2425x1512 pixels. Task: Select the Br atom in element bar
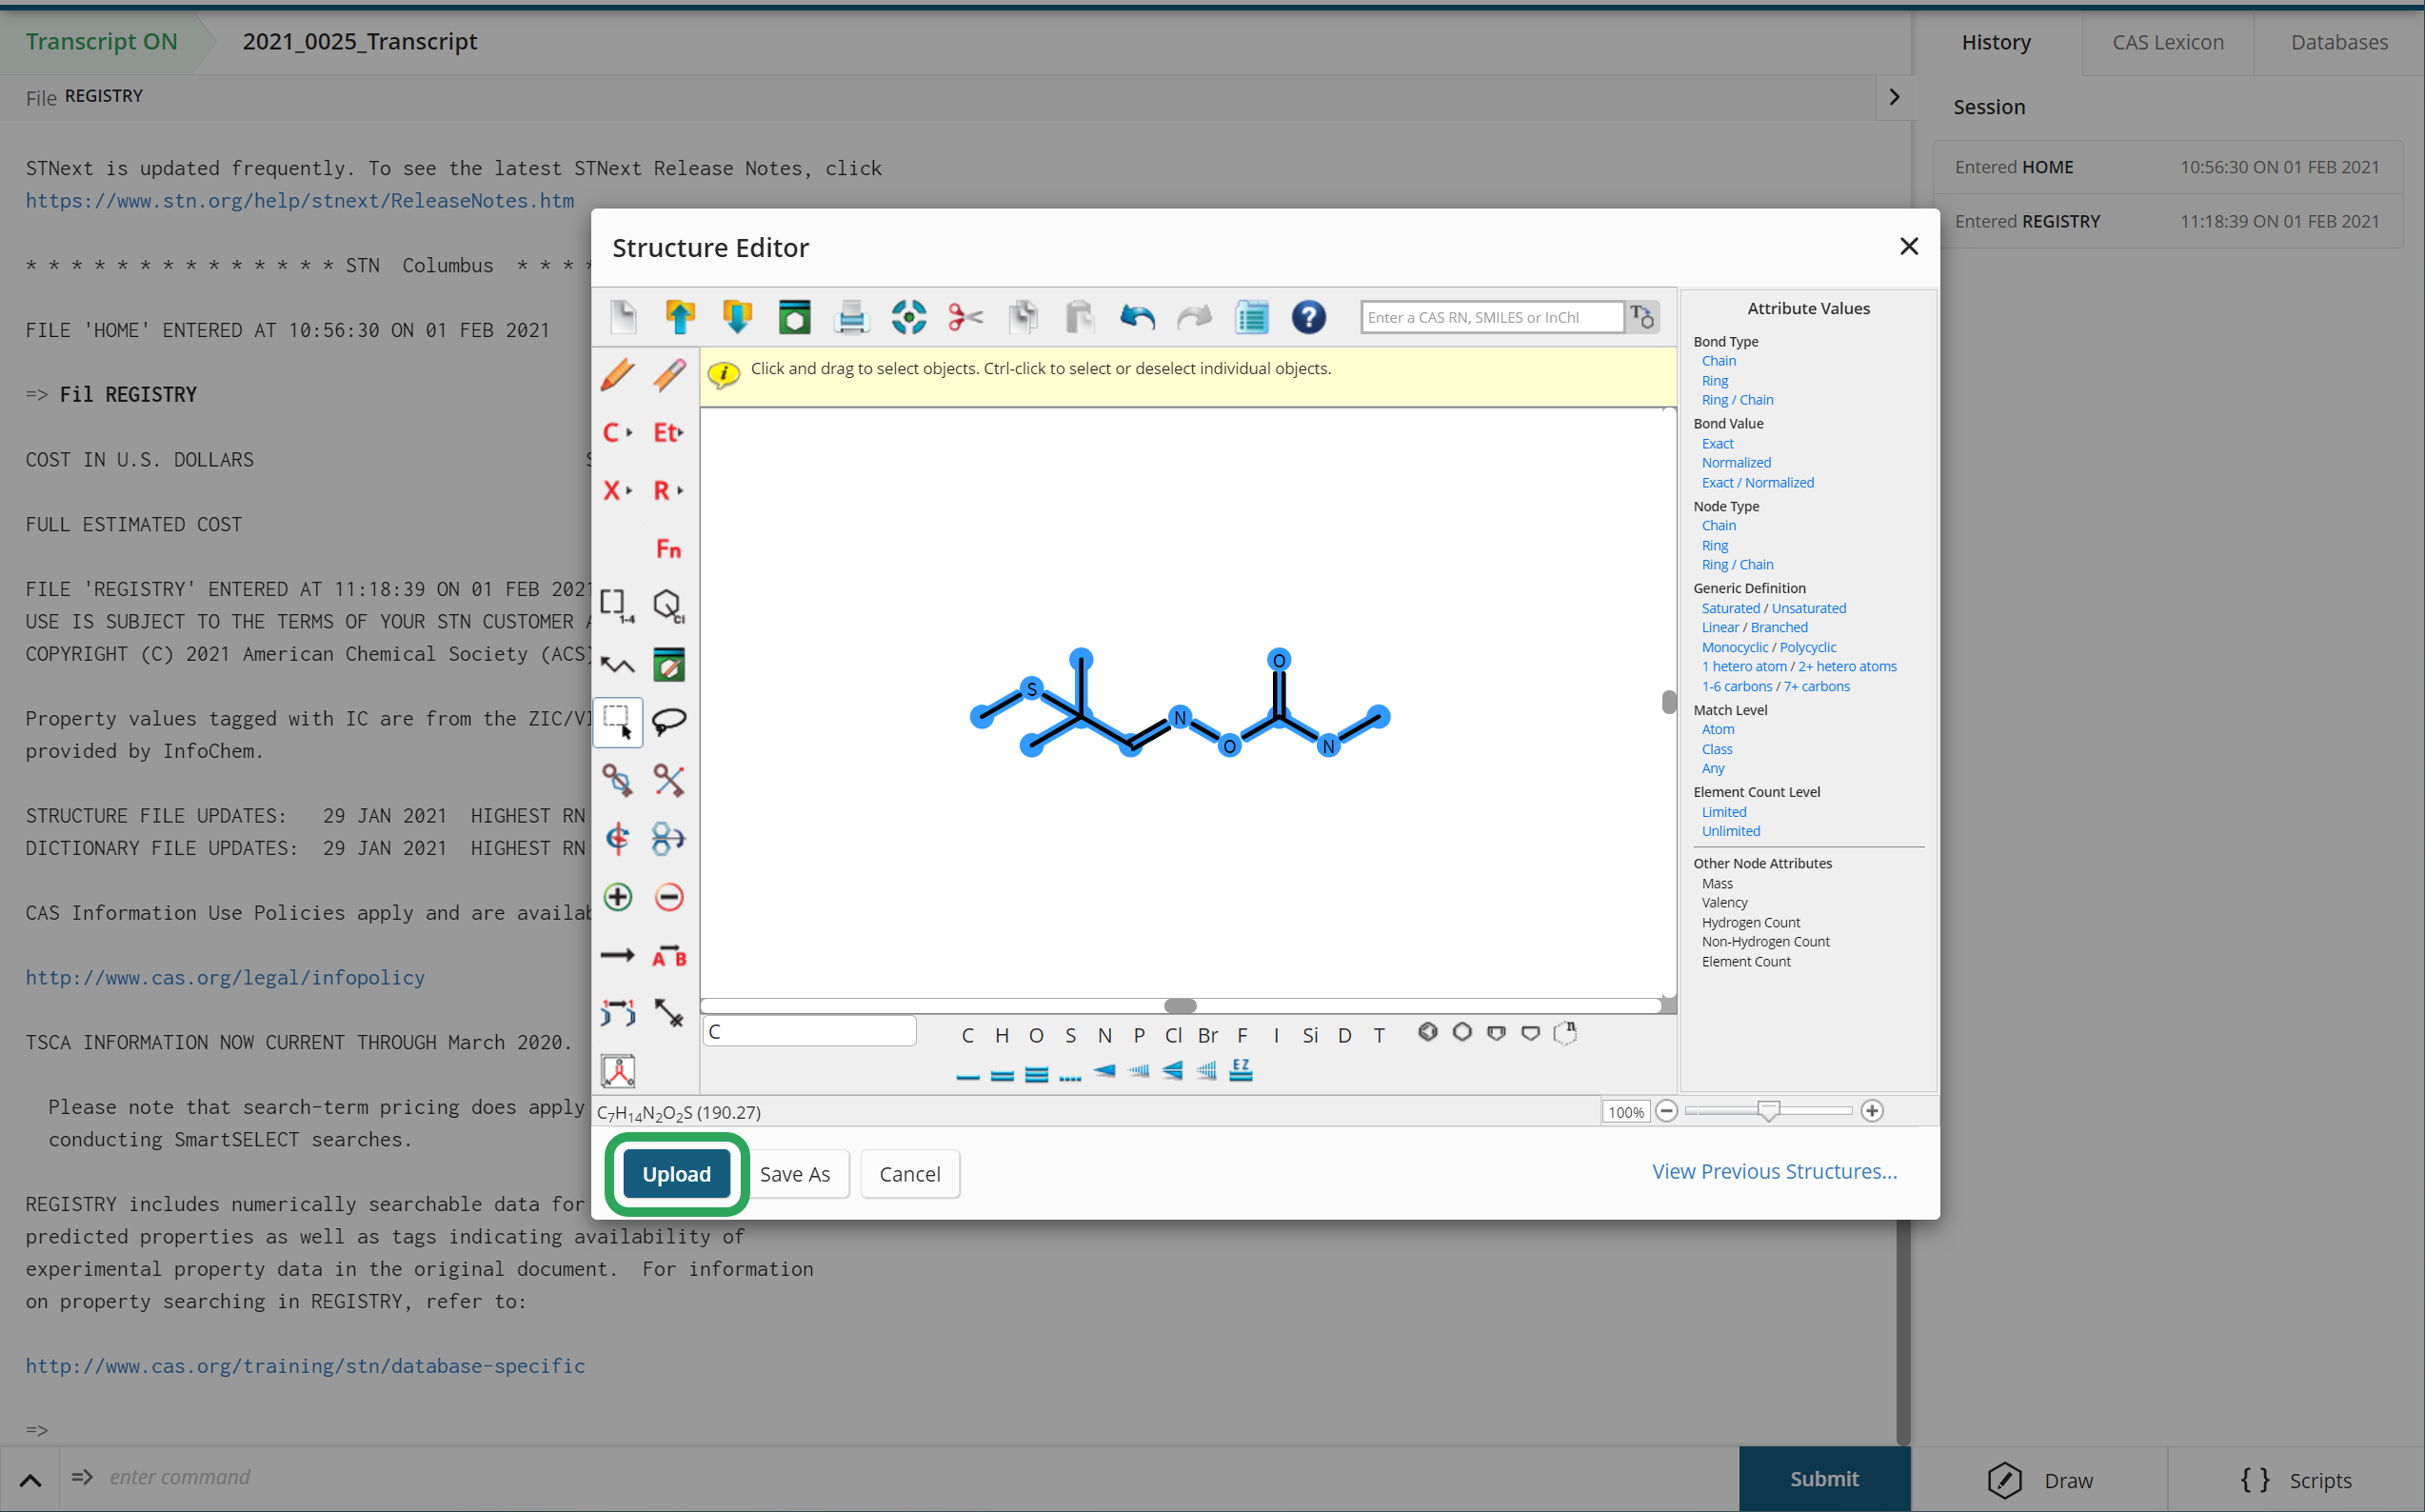1208,1035
